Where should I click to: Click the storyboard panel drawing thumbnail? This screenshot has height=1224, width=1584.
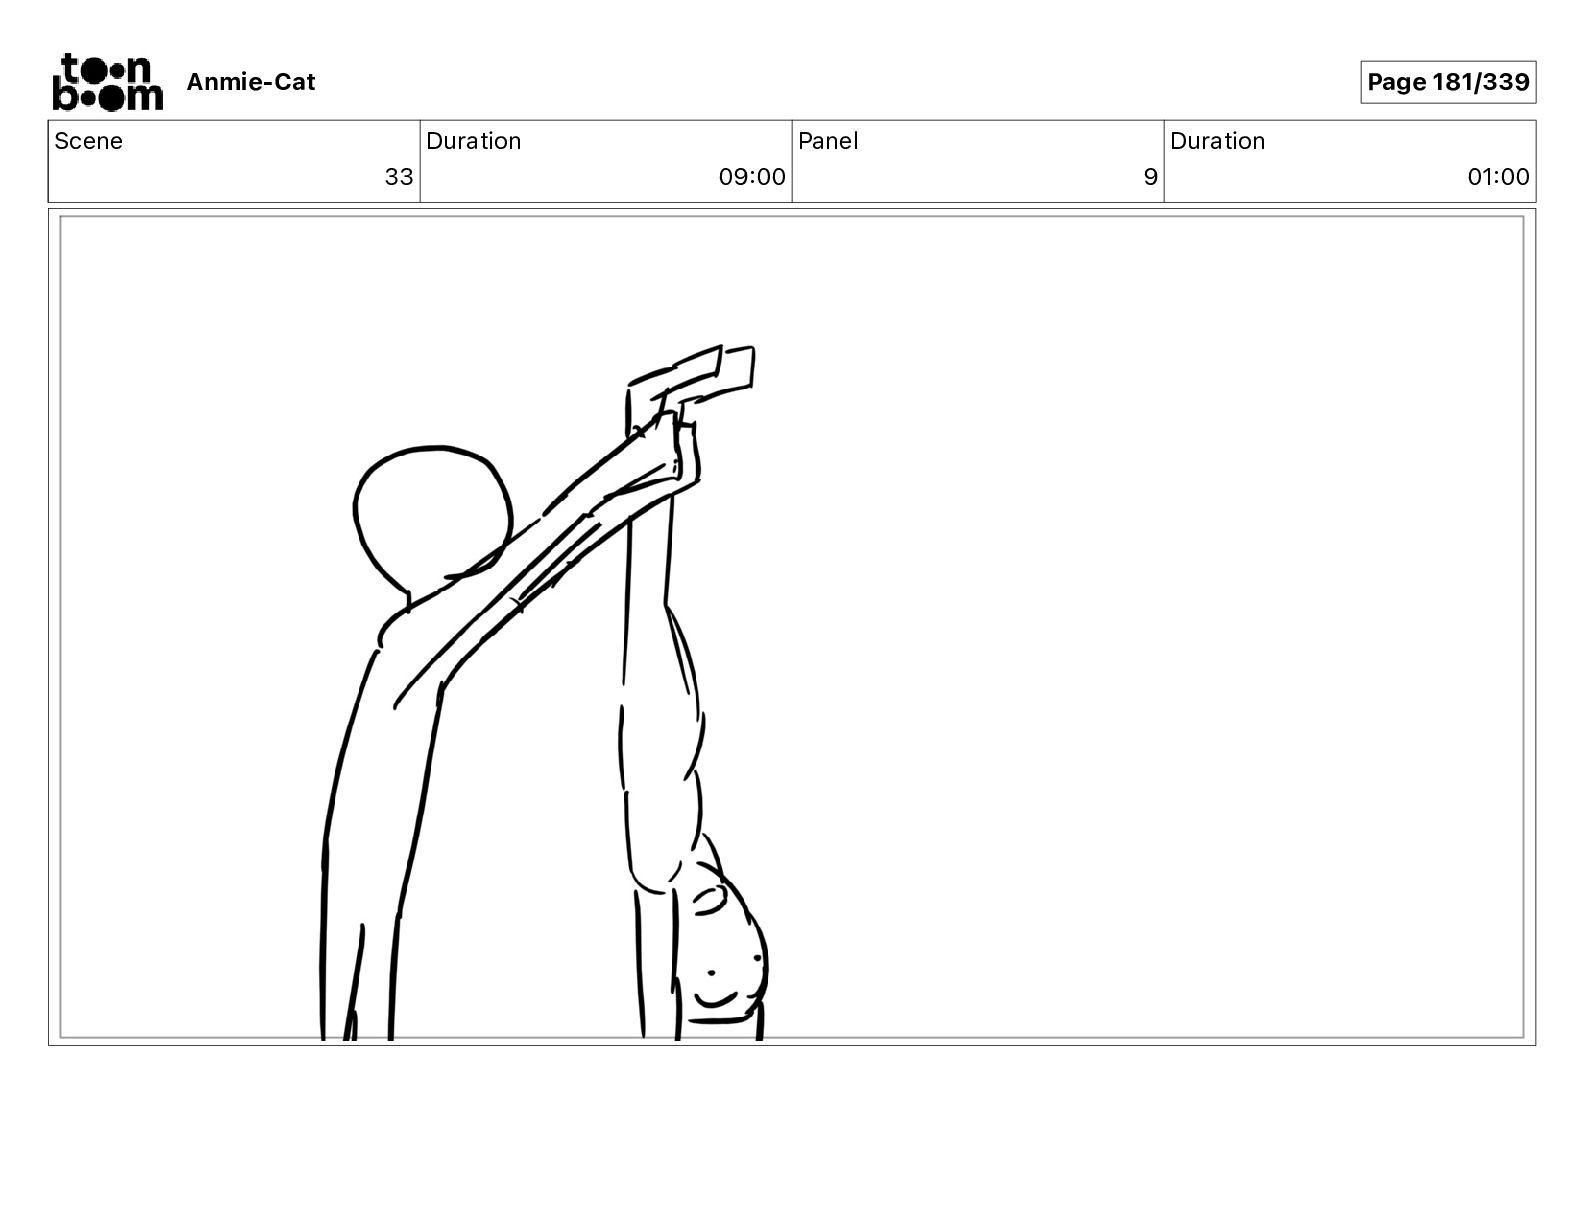click(792, 627)
